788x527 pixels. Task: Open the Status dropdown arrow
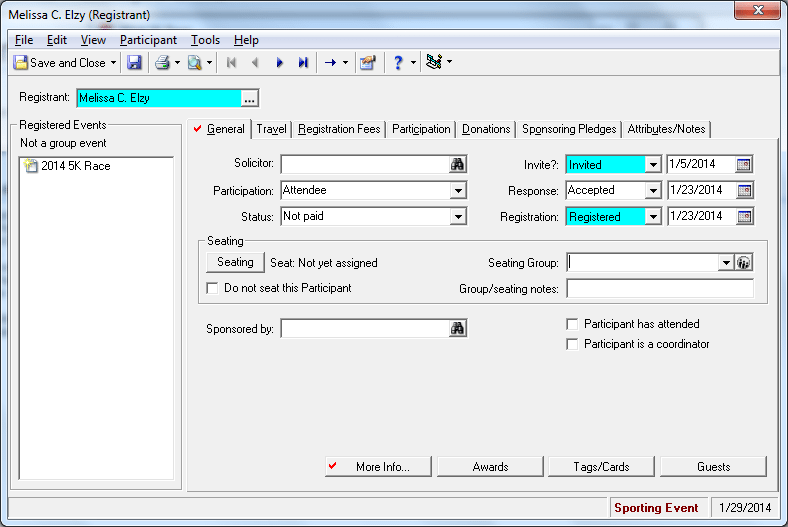(x=458, y=217)
